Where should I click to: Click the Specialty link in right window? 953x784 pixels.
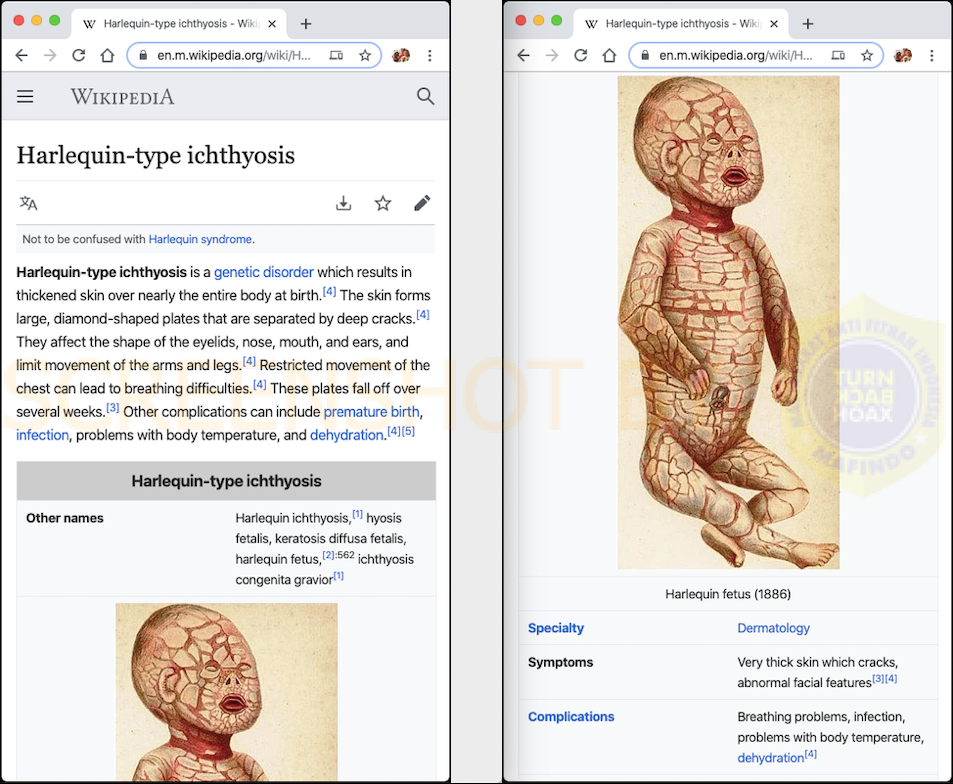pos(556,628)
